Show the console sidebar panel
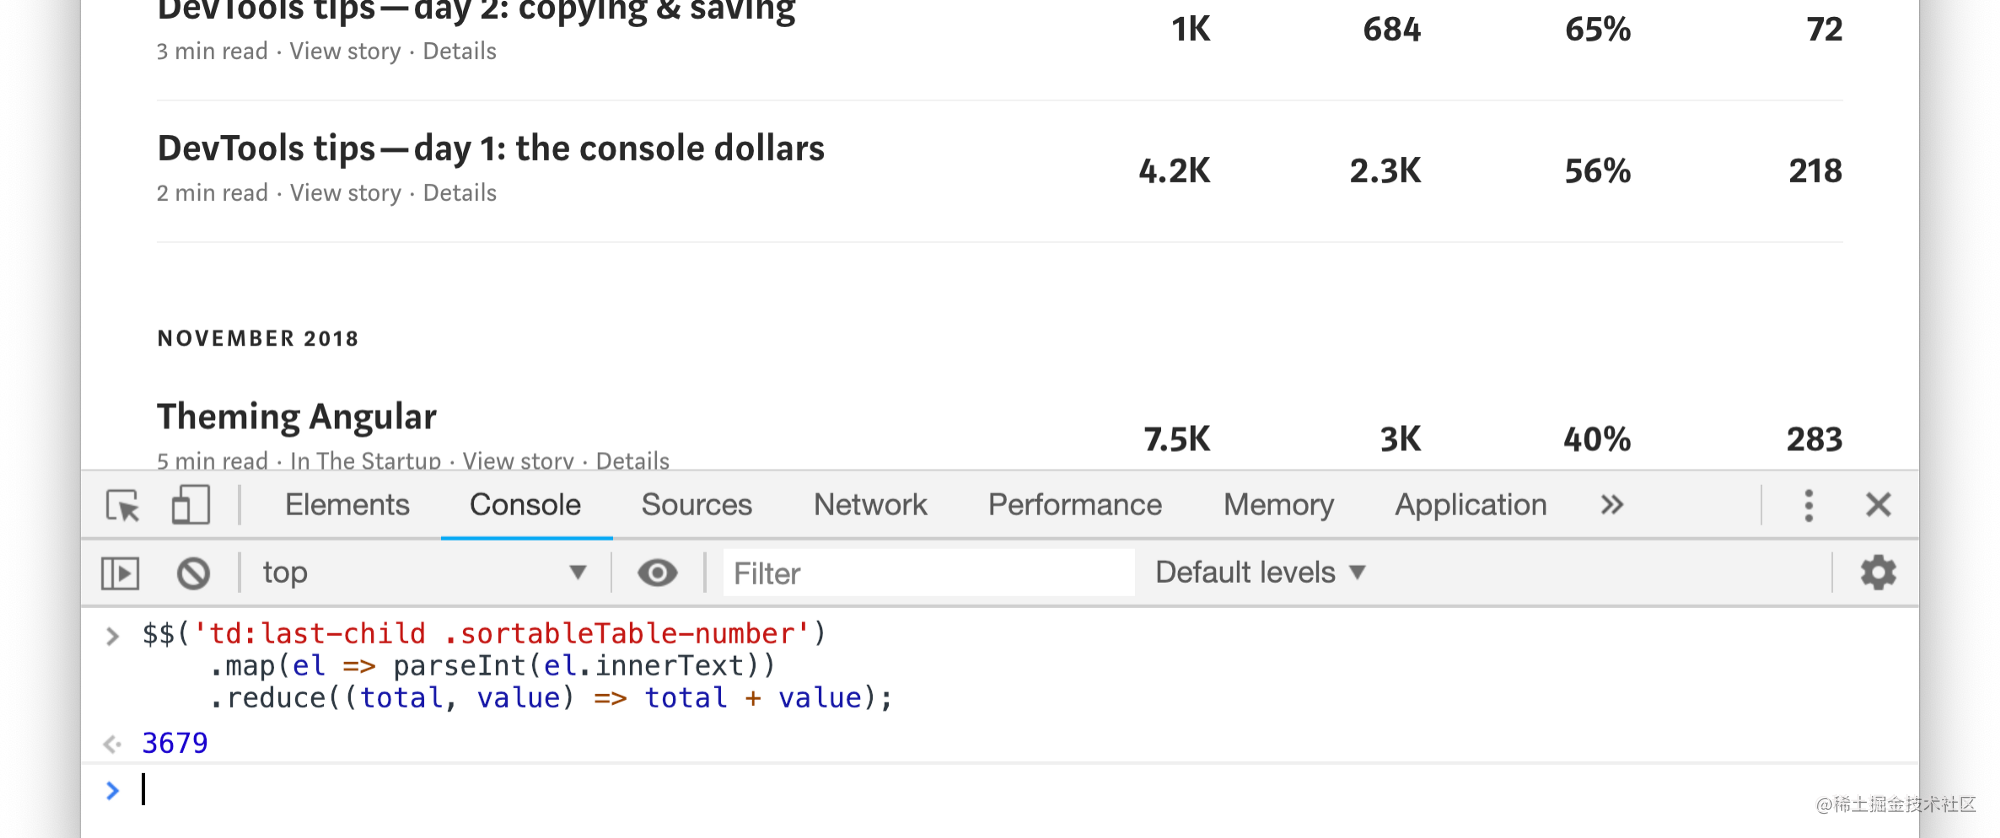 point(120,573)
